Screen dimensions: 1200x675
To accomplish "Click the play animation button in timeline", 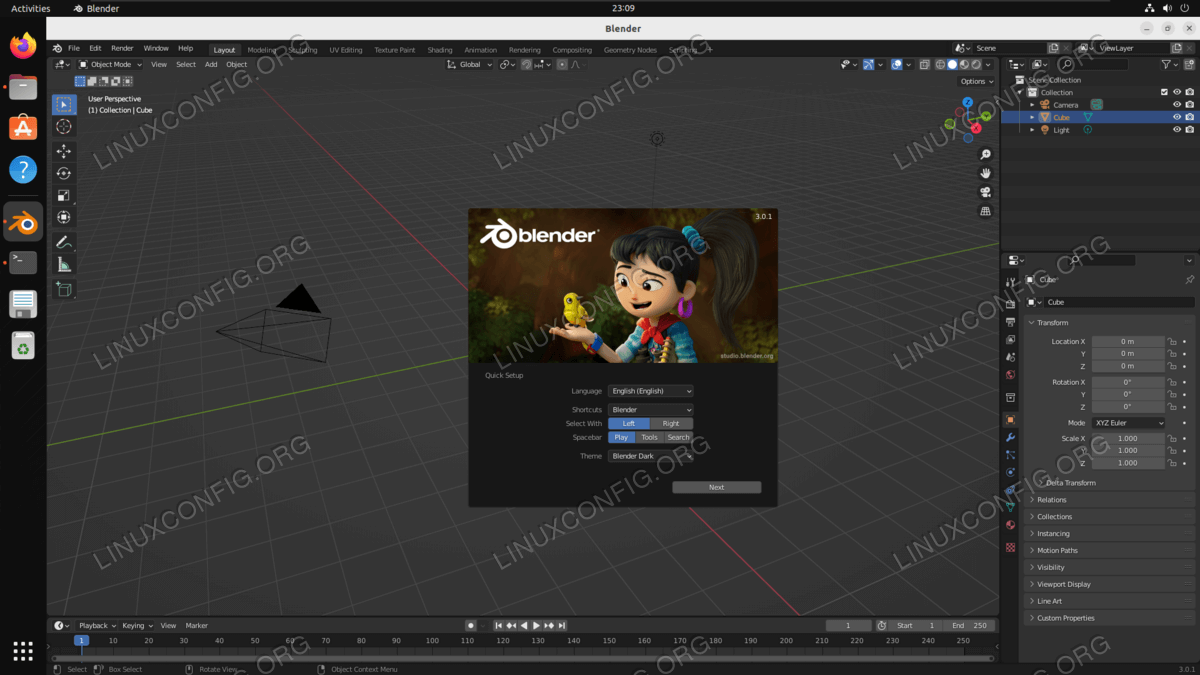I will click(536, 625).
